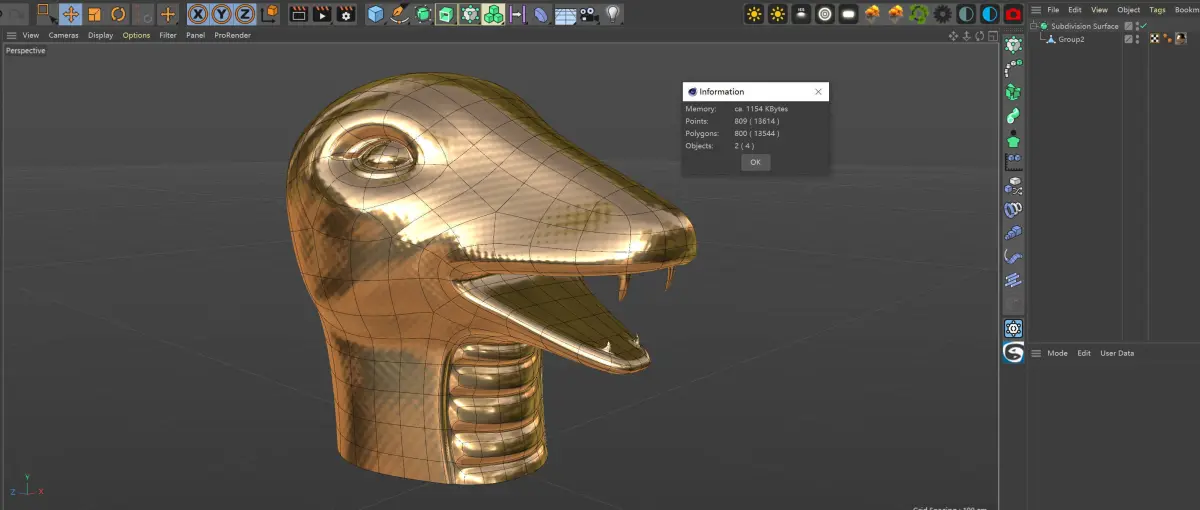Add a Camera object
The height and width of the screenshot is (510, 1200).
pyautogui.click(x=589, y=14)
